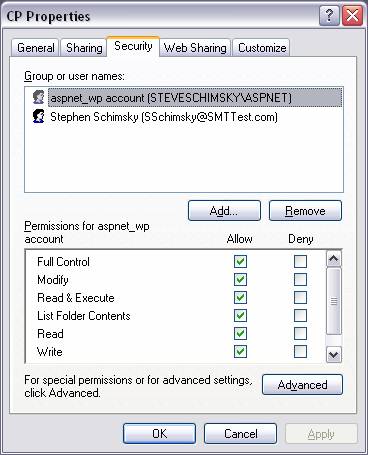Click the permissions scrollbar thumb
This screenshot has width=368, height=455.
pos(334,301)
